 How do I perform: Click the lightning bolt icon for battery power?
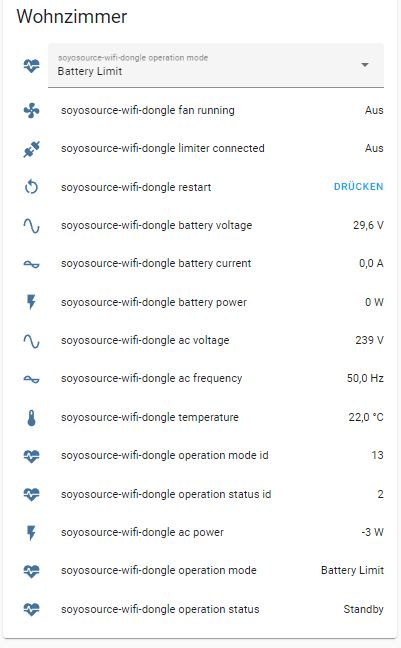(31, 302)
